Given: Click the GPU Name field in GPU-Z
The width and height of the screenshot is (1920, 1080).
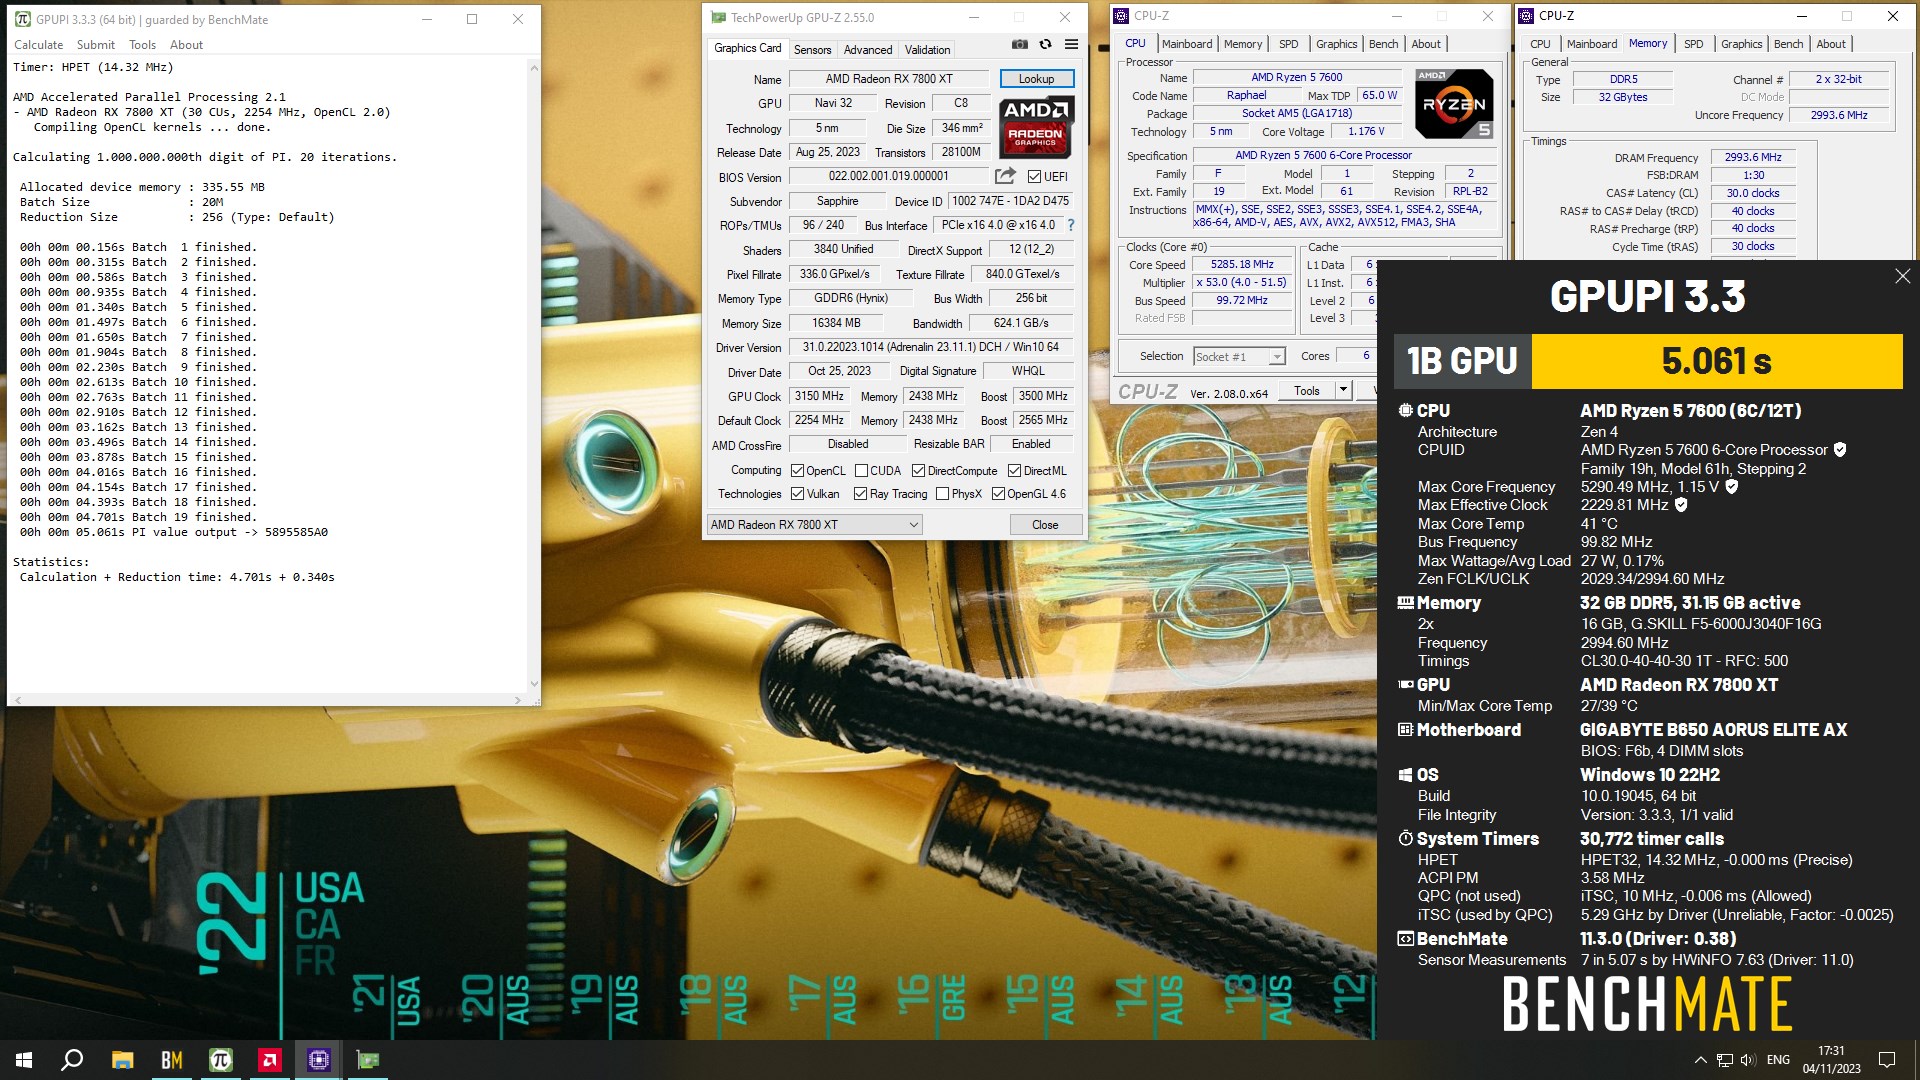Looking at the screenshot, I should (889, 79).
